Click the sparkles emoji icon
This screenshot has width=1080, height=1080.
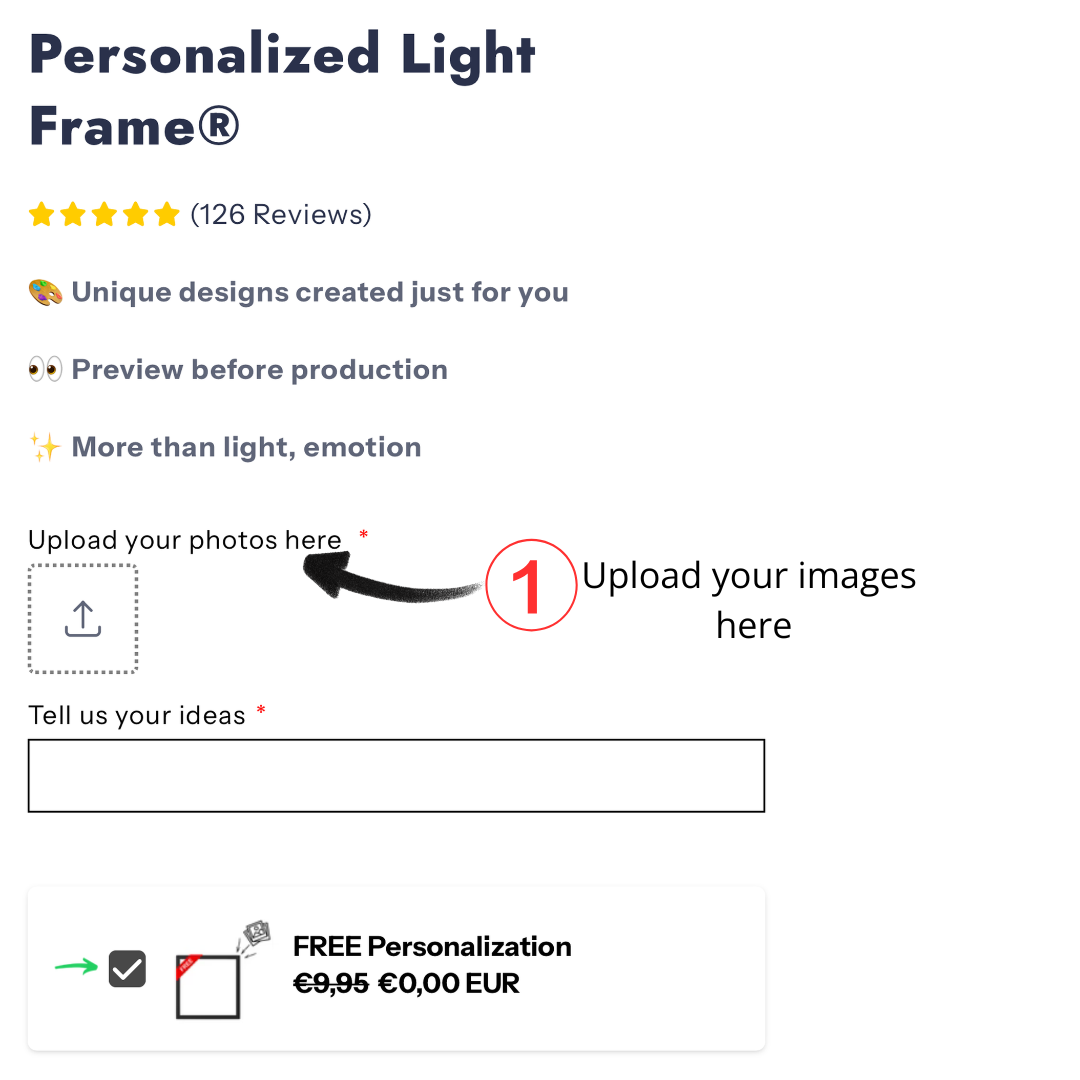click(x=45, y=447)
